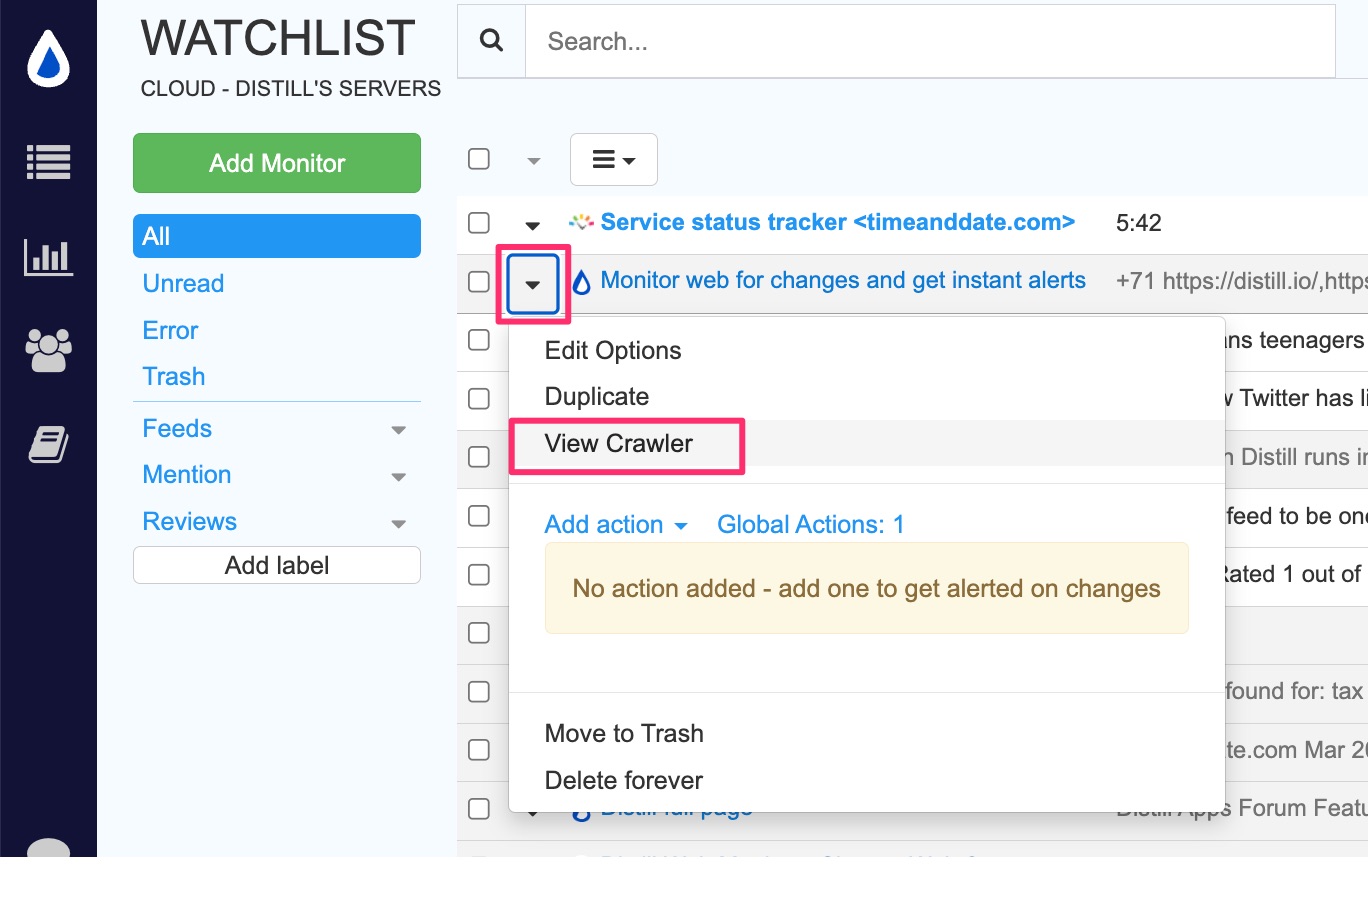
Task: Check the Service status tracker checkbox
Action: tap(478, 222)
